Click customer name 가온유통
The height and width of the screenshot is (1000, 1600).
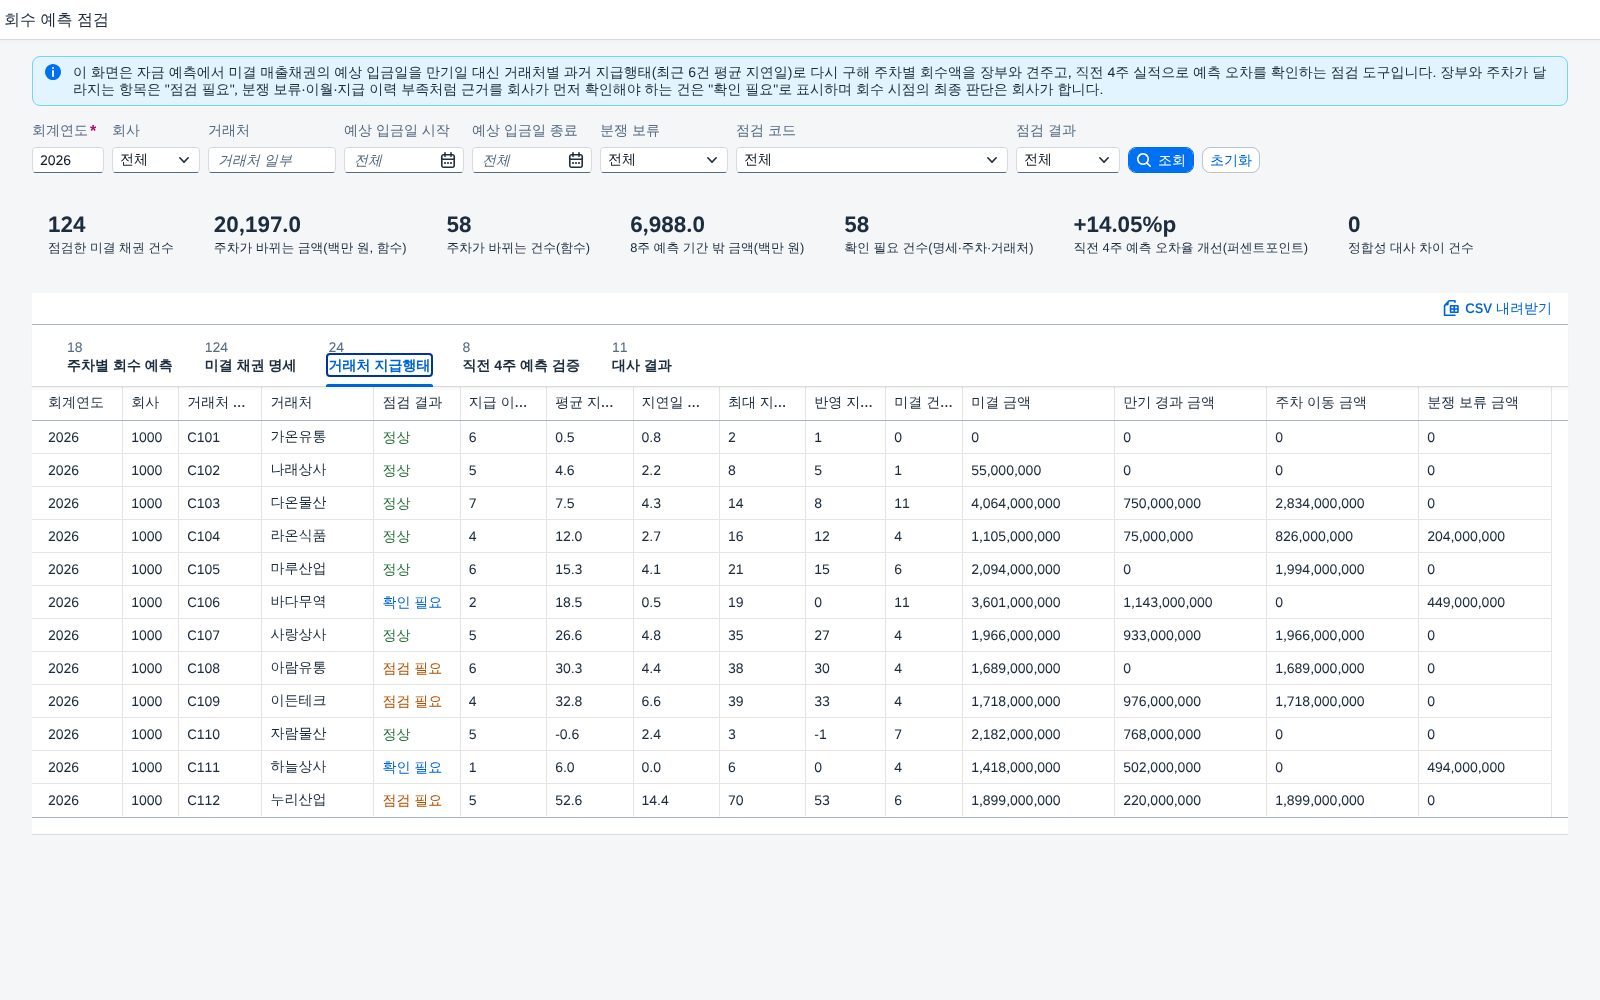298,437
